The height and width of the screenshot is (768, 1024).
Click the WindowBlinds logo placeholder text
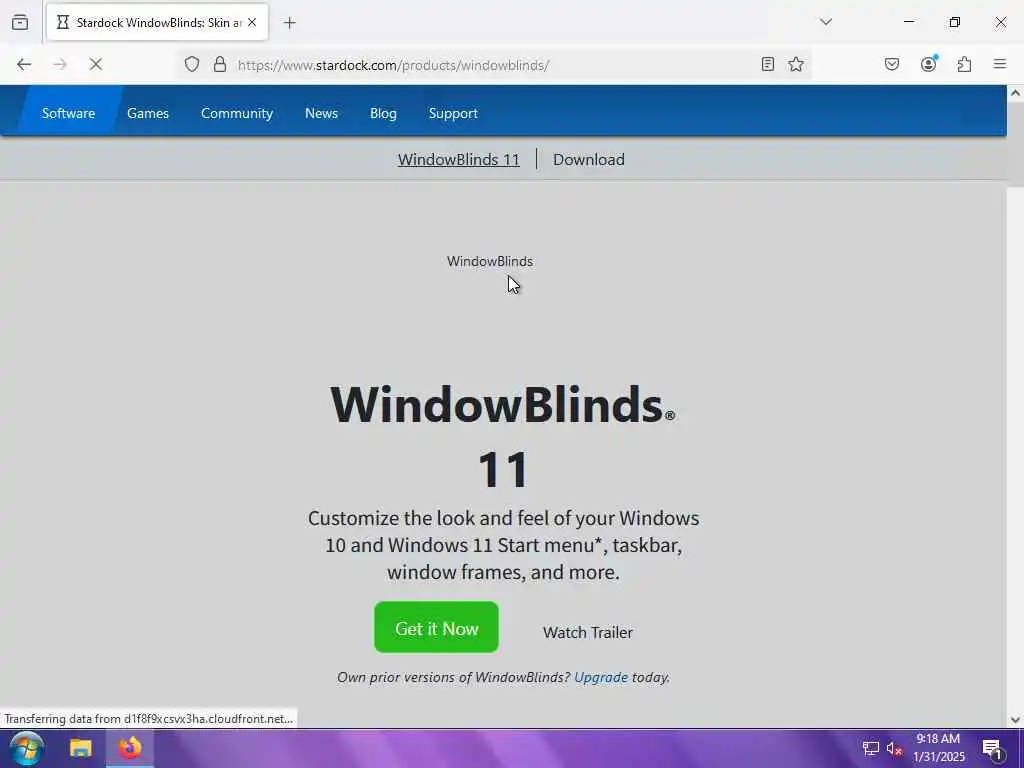[490, 261]
